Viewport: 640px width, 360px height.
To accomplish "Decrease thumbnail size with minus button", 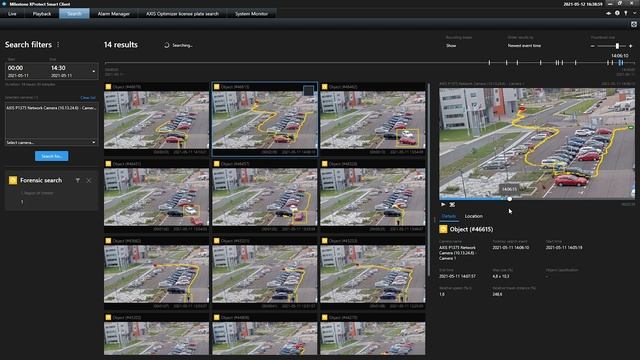I will point(593,46).
